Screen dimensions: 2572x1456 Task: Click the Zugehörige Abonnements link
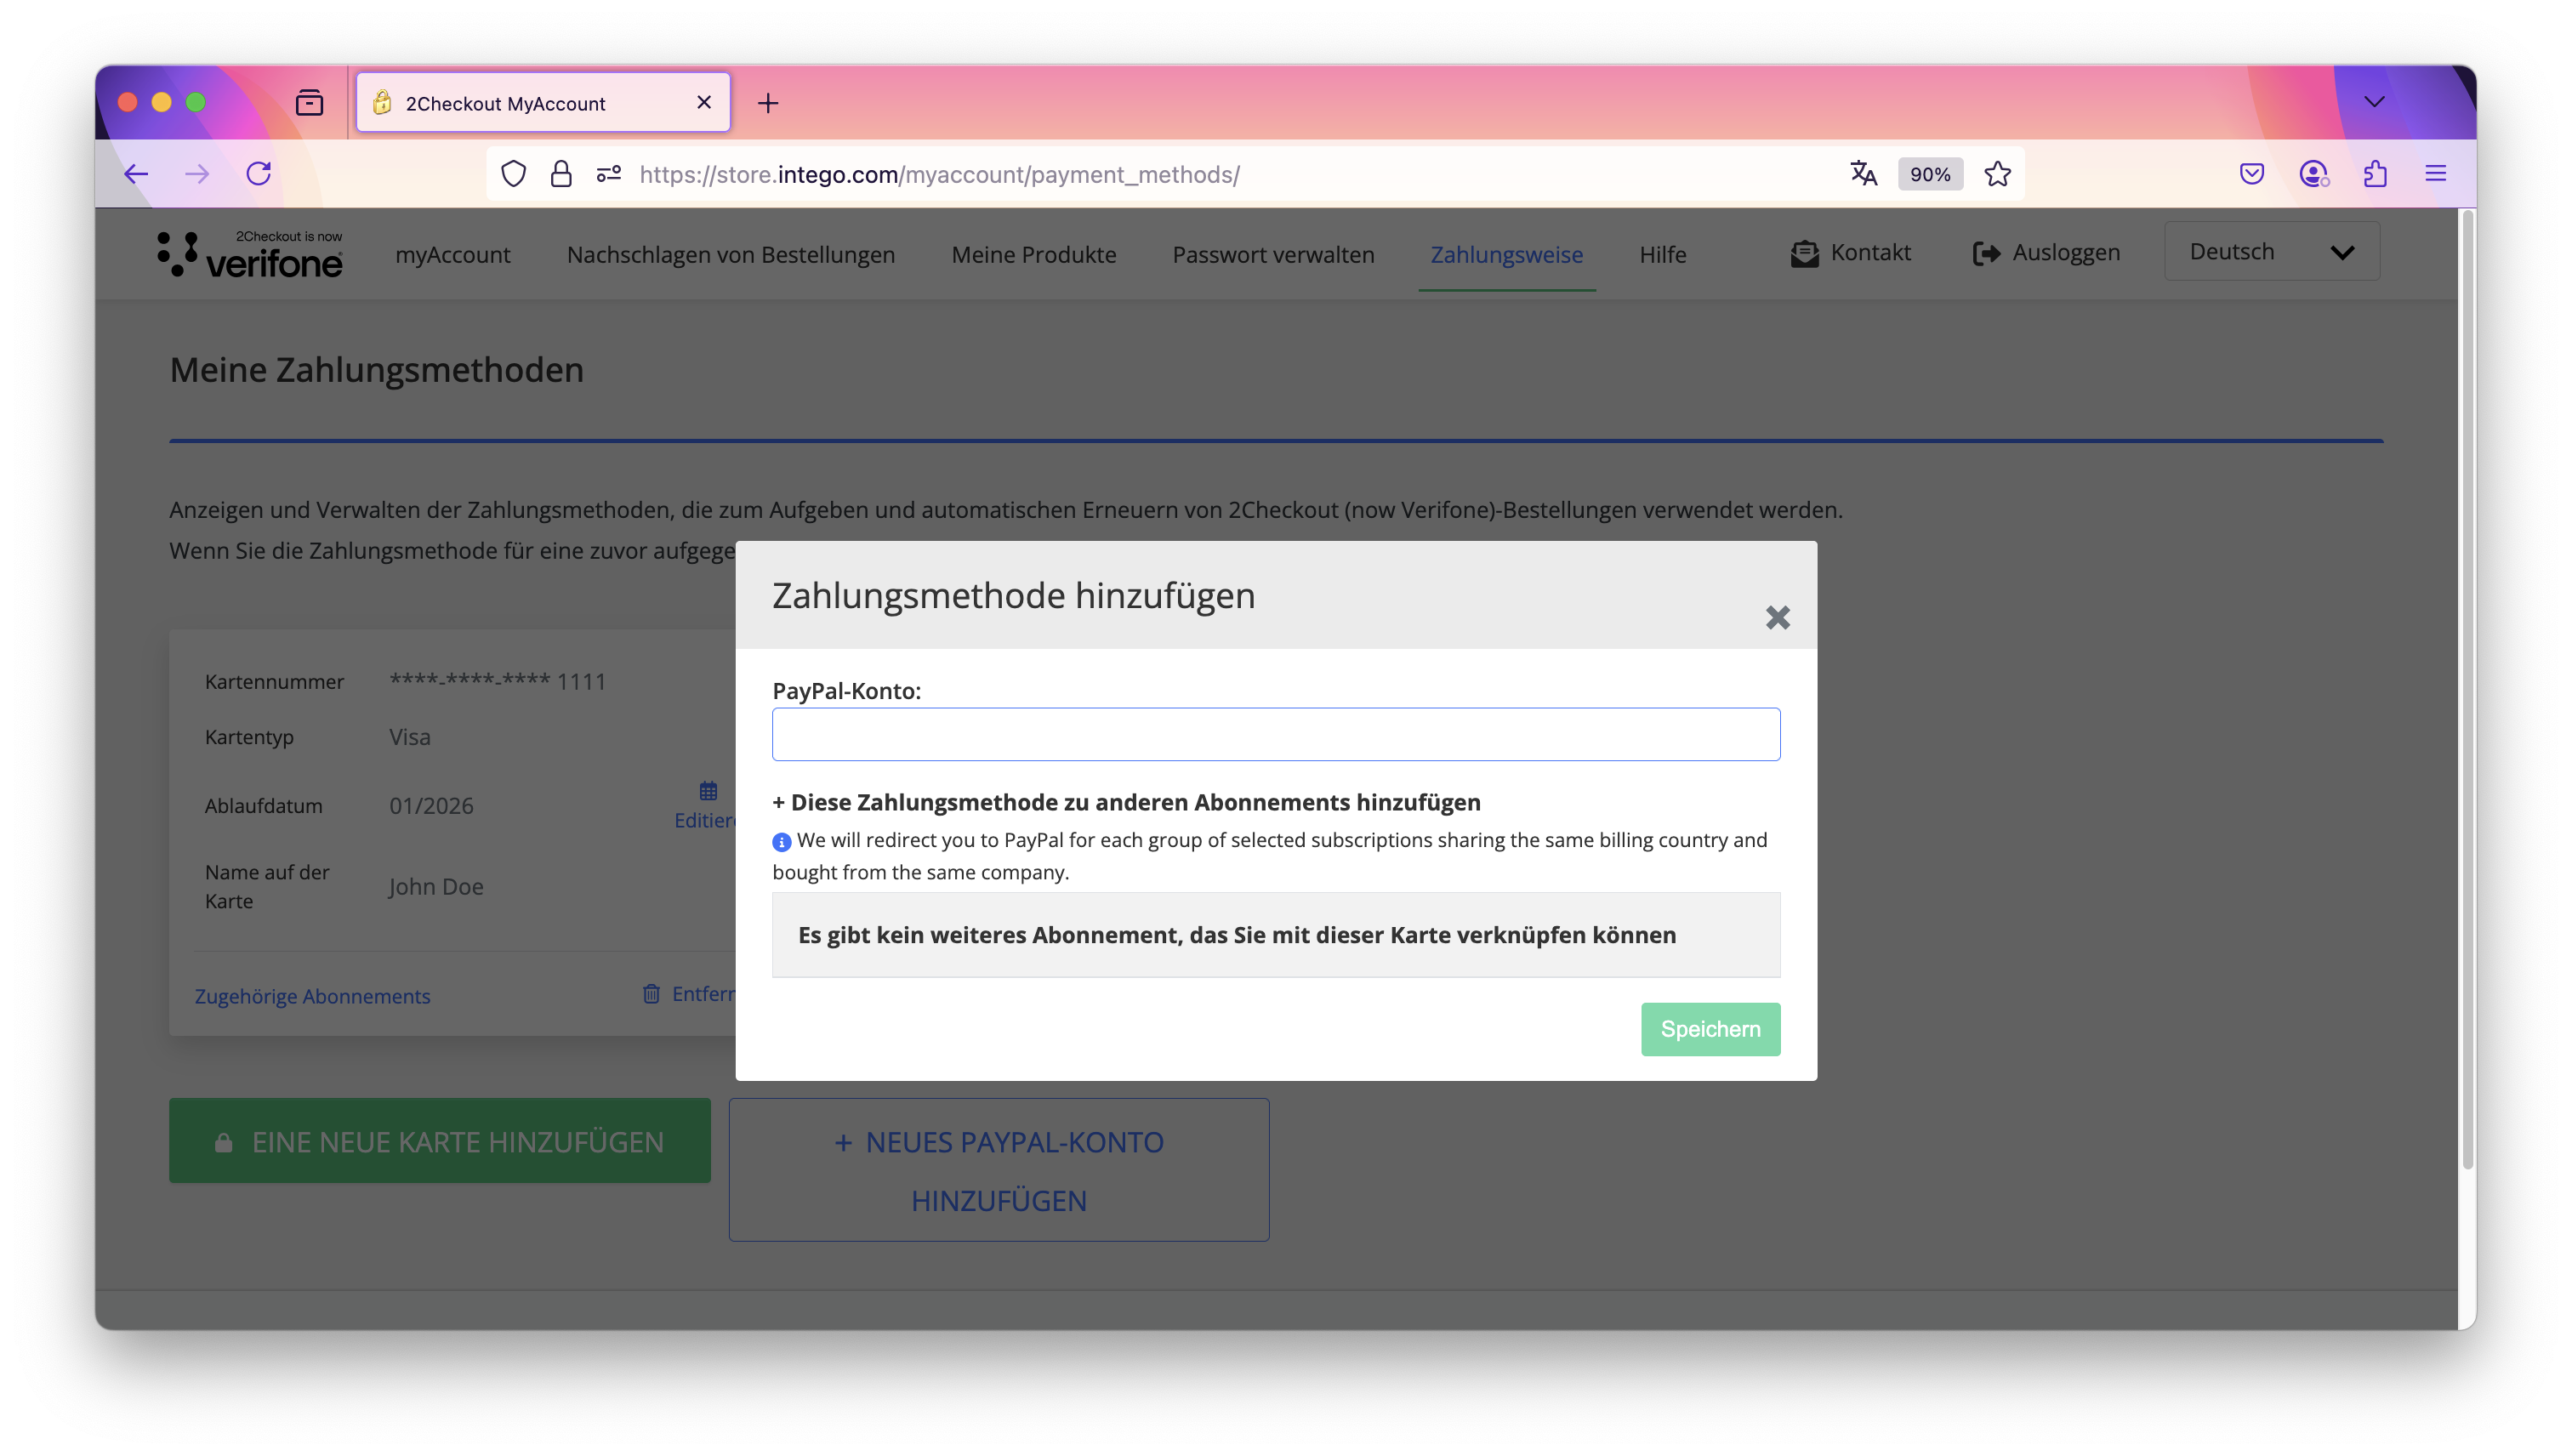tap(312, 995)
